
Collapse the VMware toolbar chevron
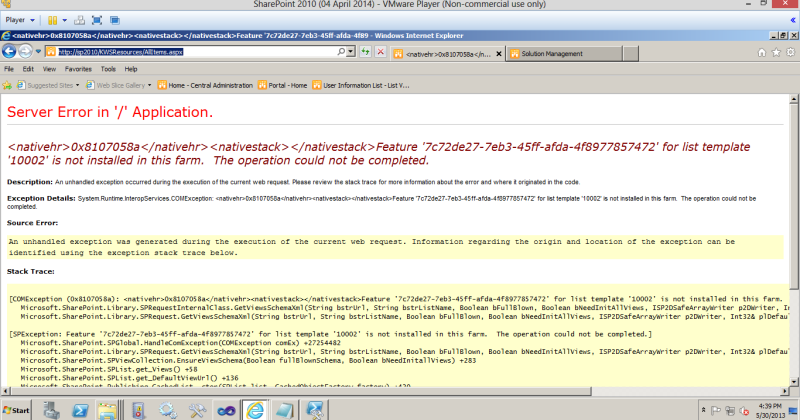click(x=793, y=20)
